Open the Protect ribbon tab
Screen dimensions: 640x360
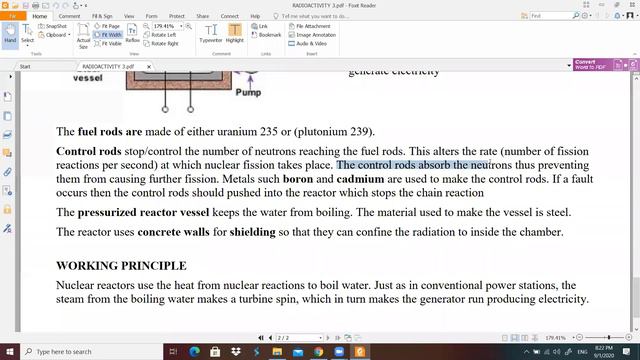tap(177, 16)
